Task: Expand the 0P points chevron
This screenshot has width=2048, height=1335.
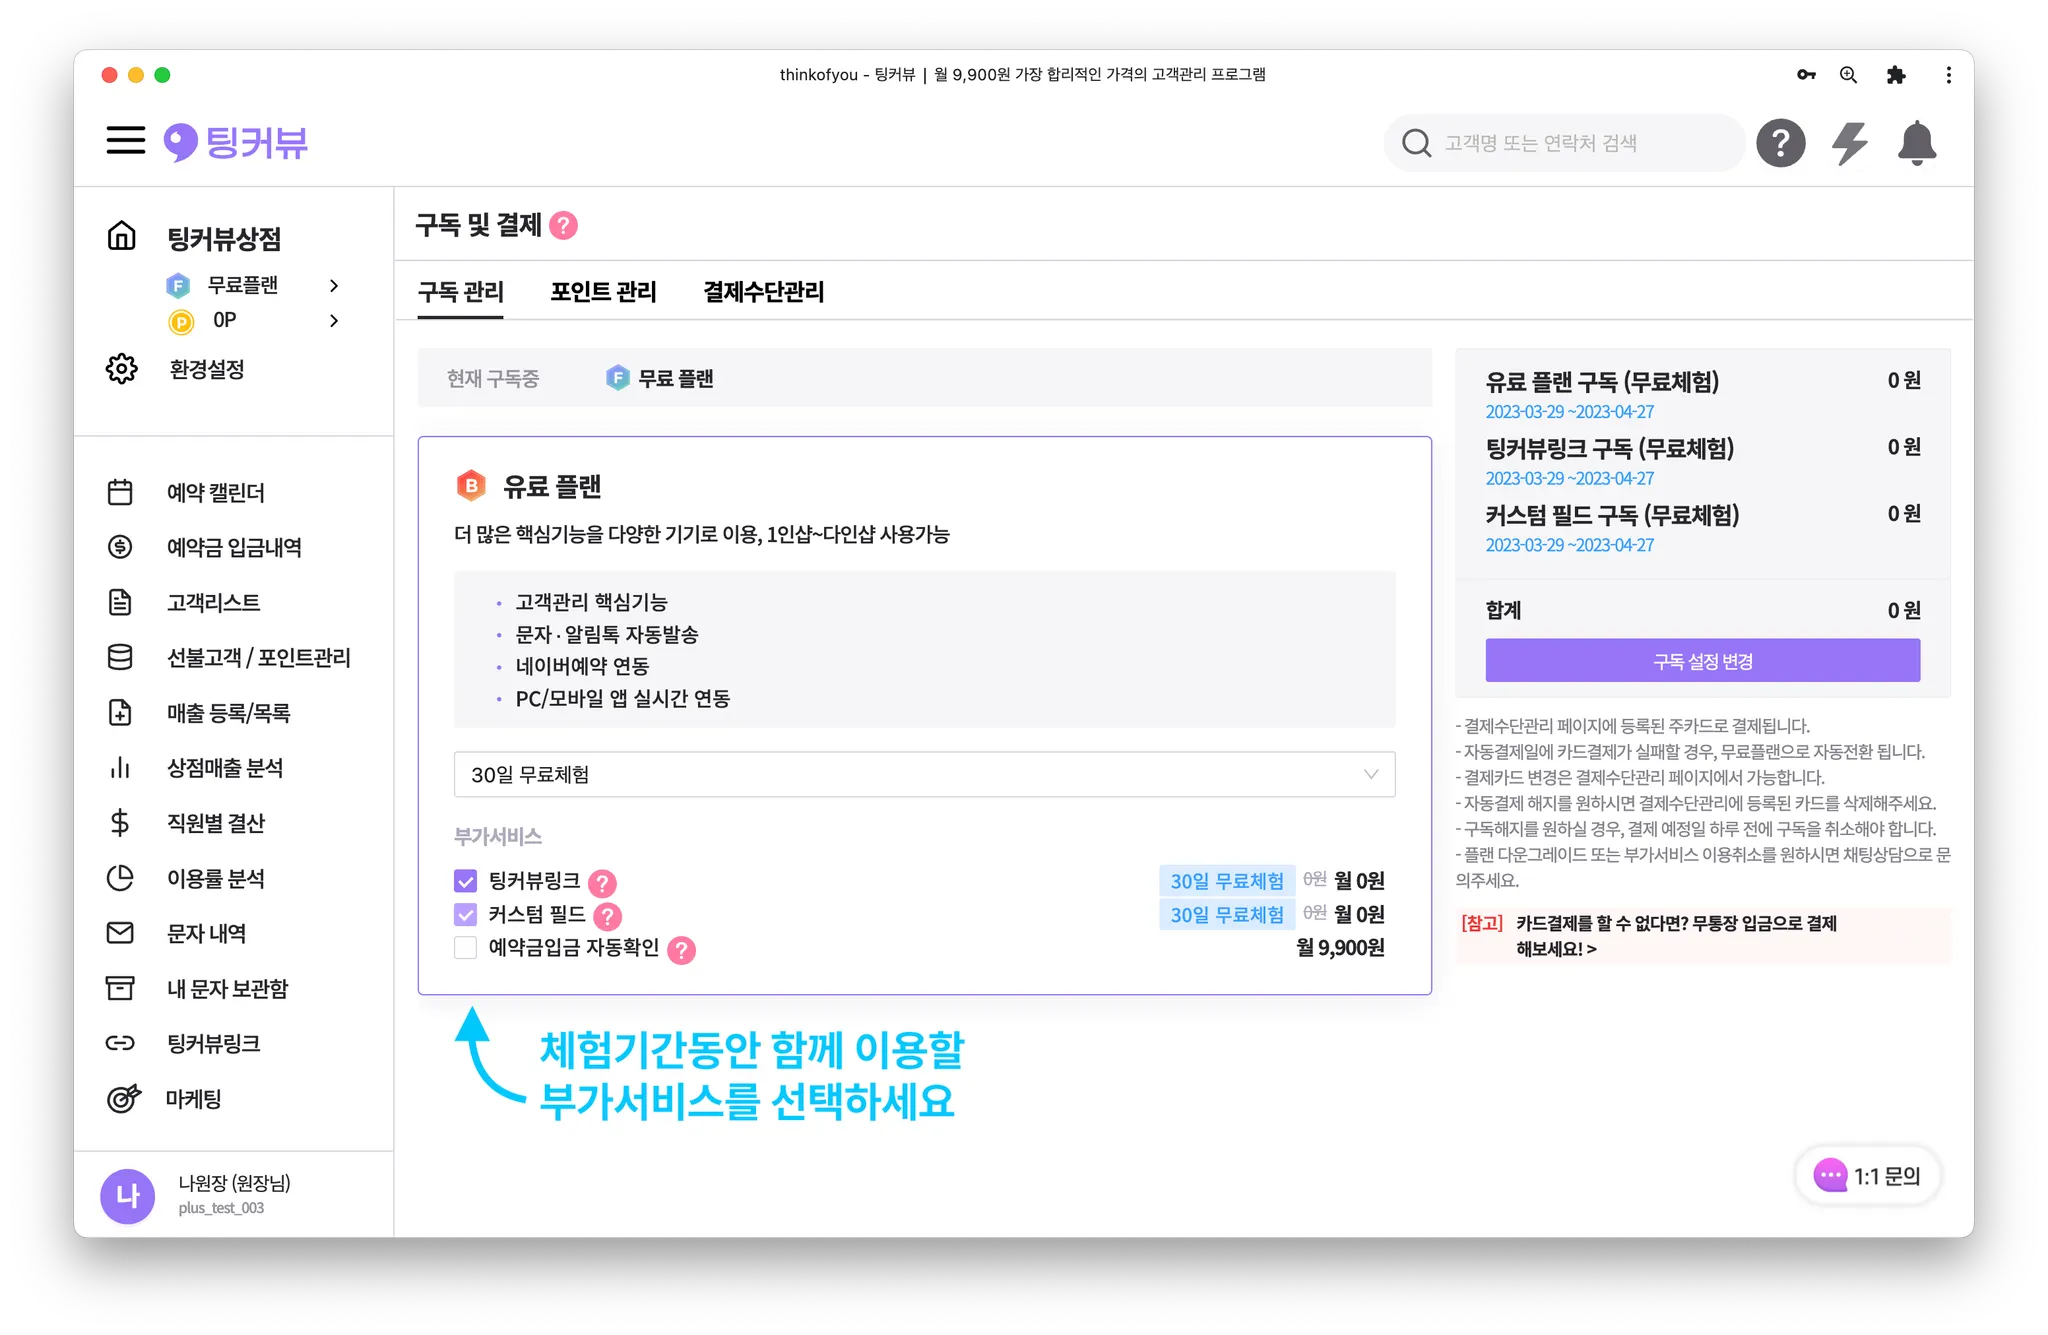Action: pyautogui.click(x=334, y=321)
